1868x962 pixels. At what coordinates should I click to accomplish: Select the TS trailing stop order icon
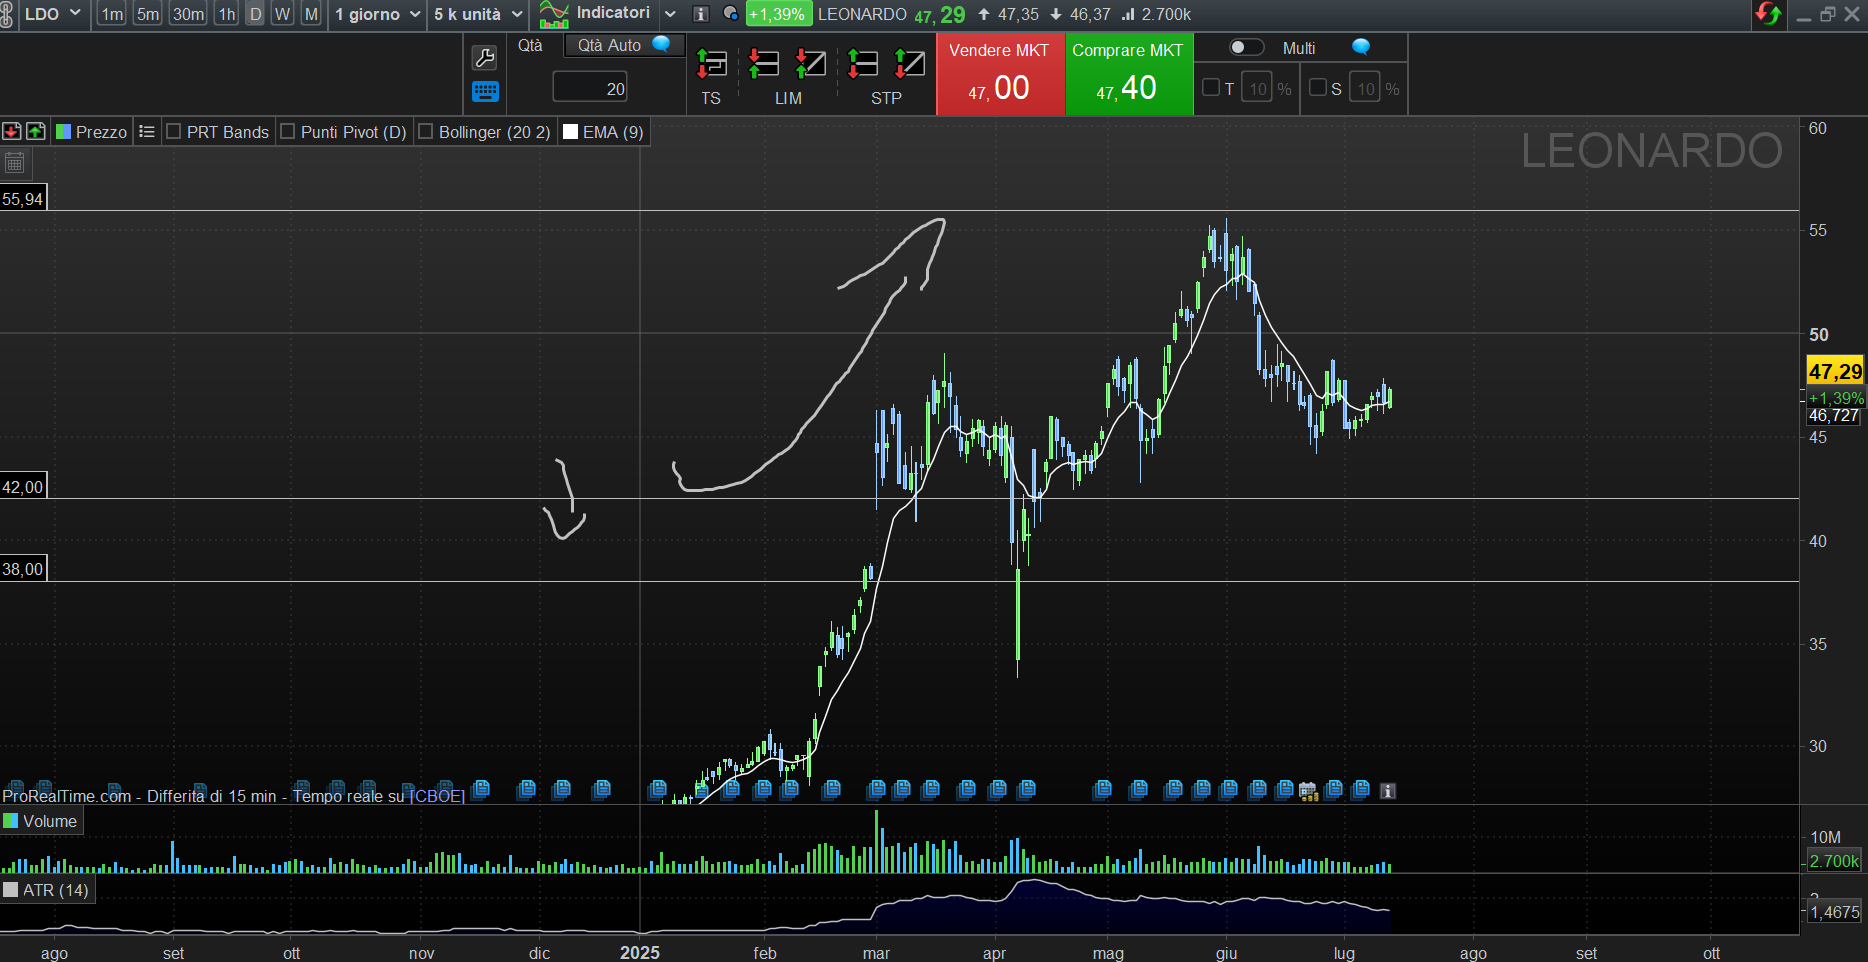711,64
